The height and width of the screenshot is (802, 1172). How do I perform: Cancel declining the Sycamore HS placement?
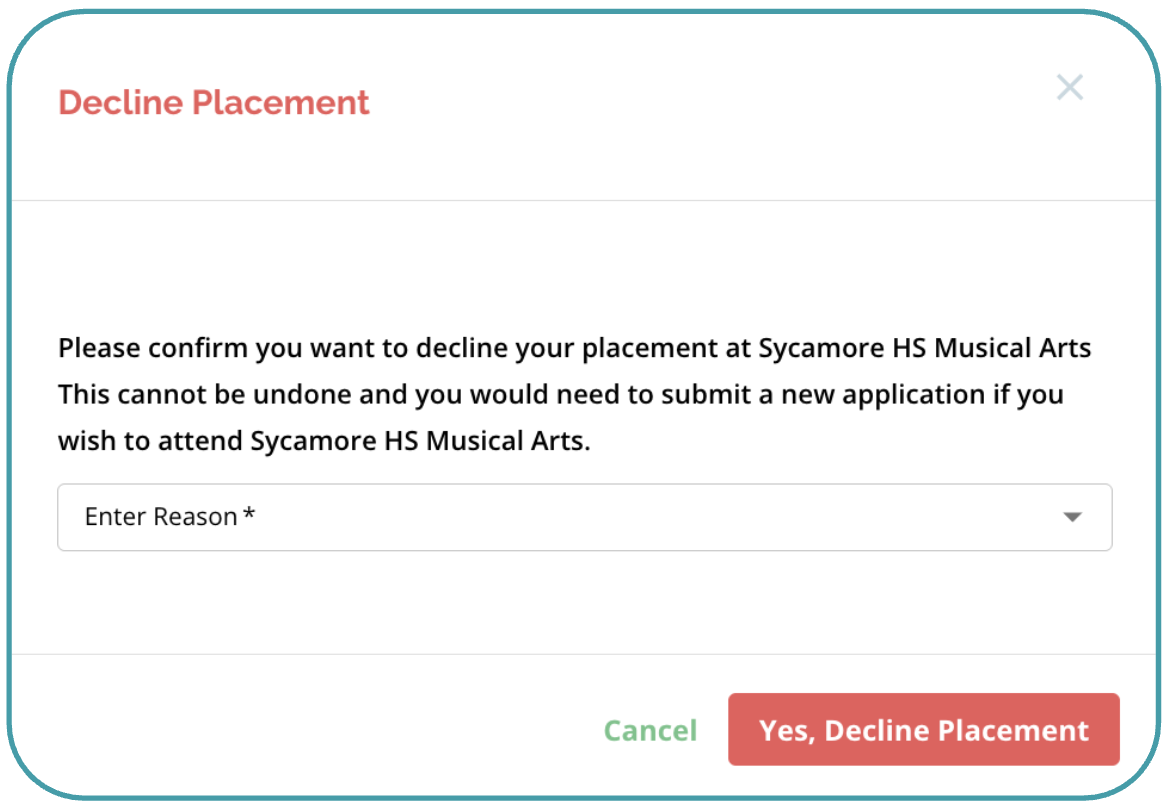(x=650, y=731)
